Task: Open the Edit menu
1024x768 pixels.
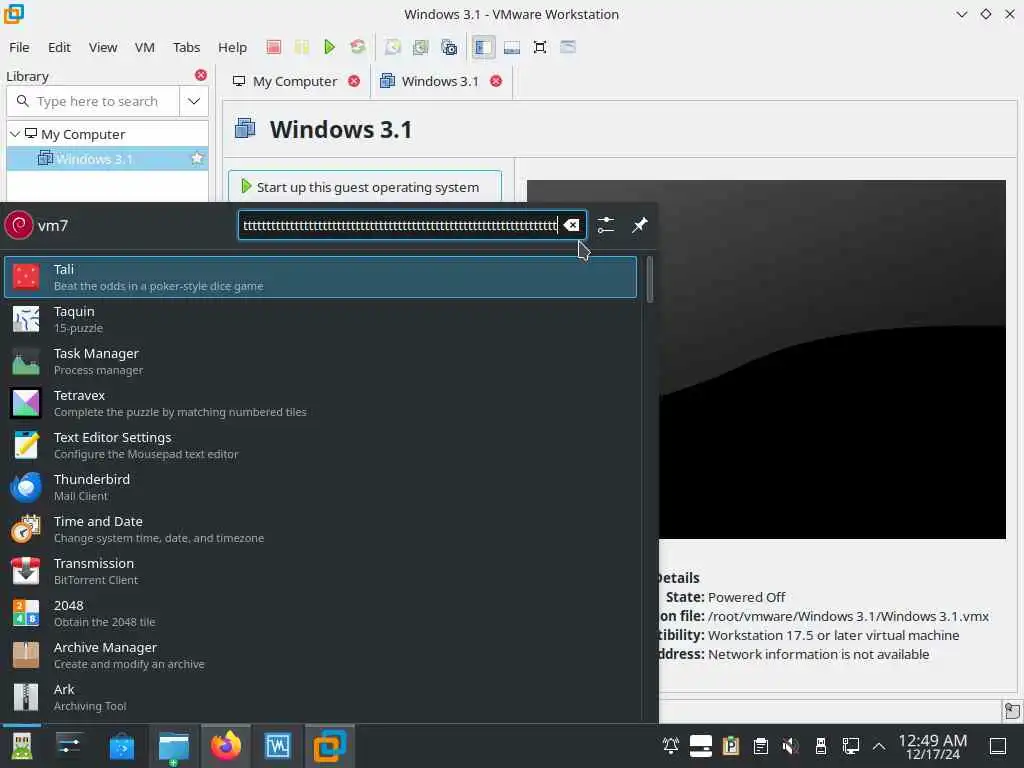Action: pos(59,47)
